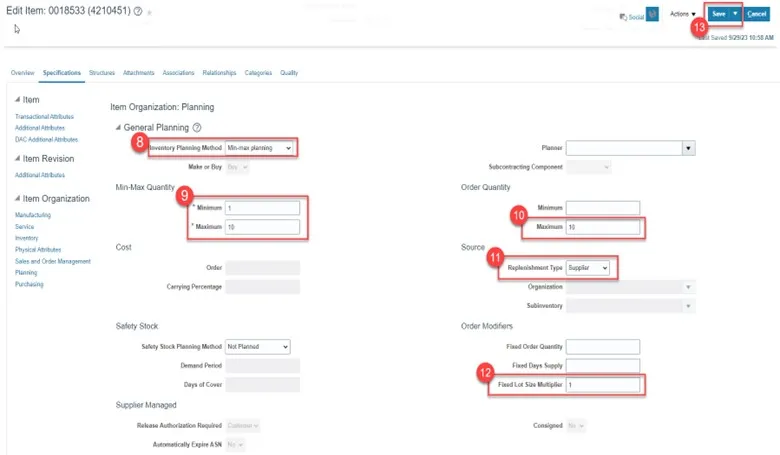Collapse the Item Revision sidebar section
This screenshot has width=780, height=455.
[x=17, y=158]
